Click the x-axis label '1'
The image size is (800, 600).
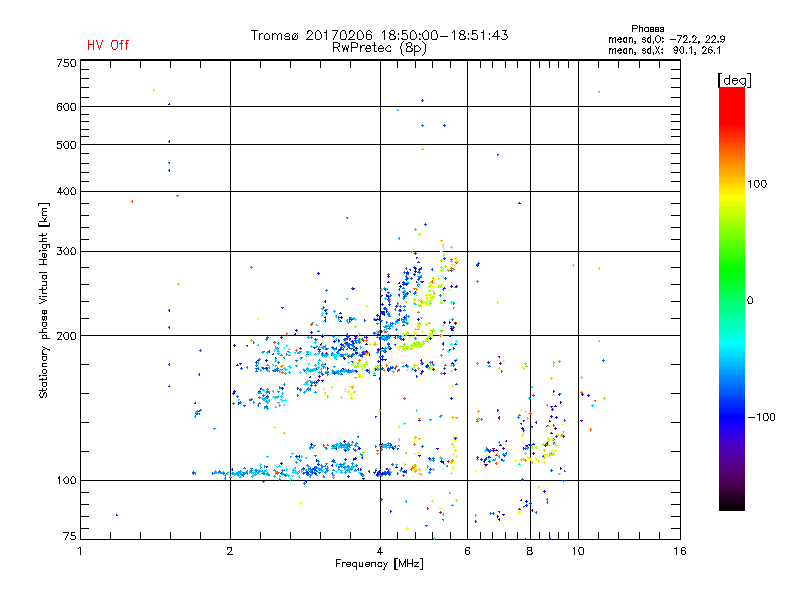(80, 551)
